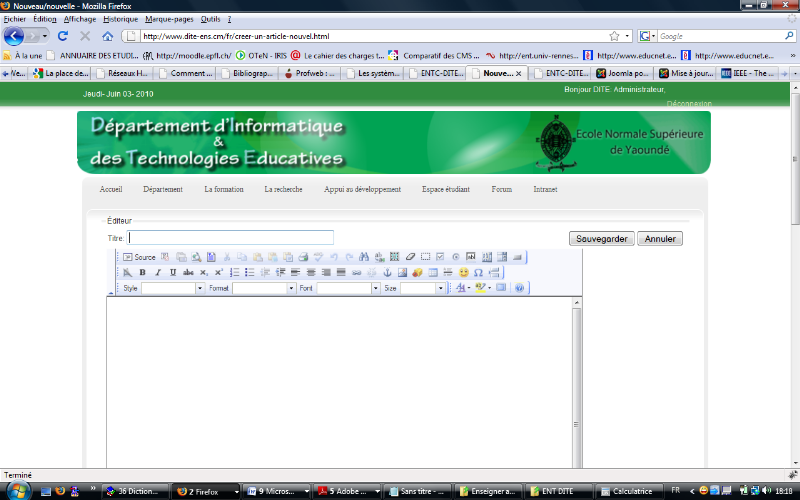Insert a numbered list

click(x=235, y=272)
